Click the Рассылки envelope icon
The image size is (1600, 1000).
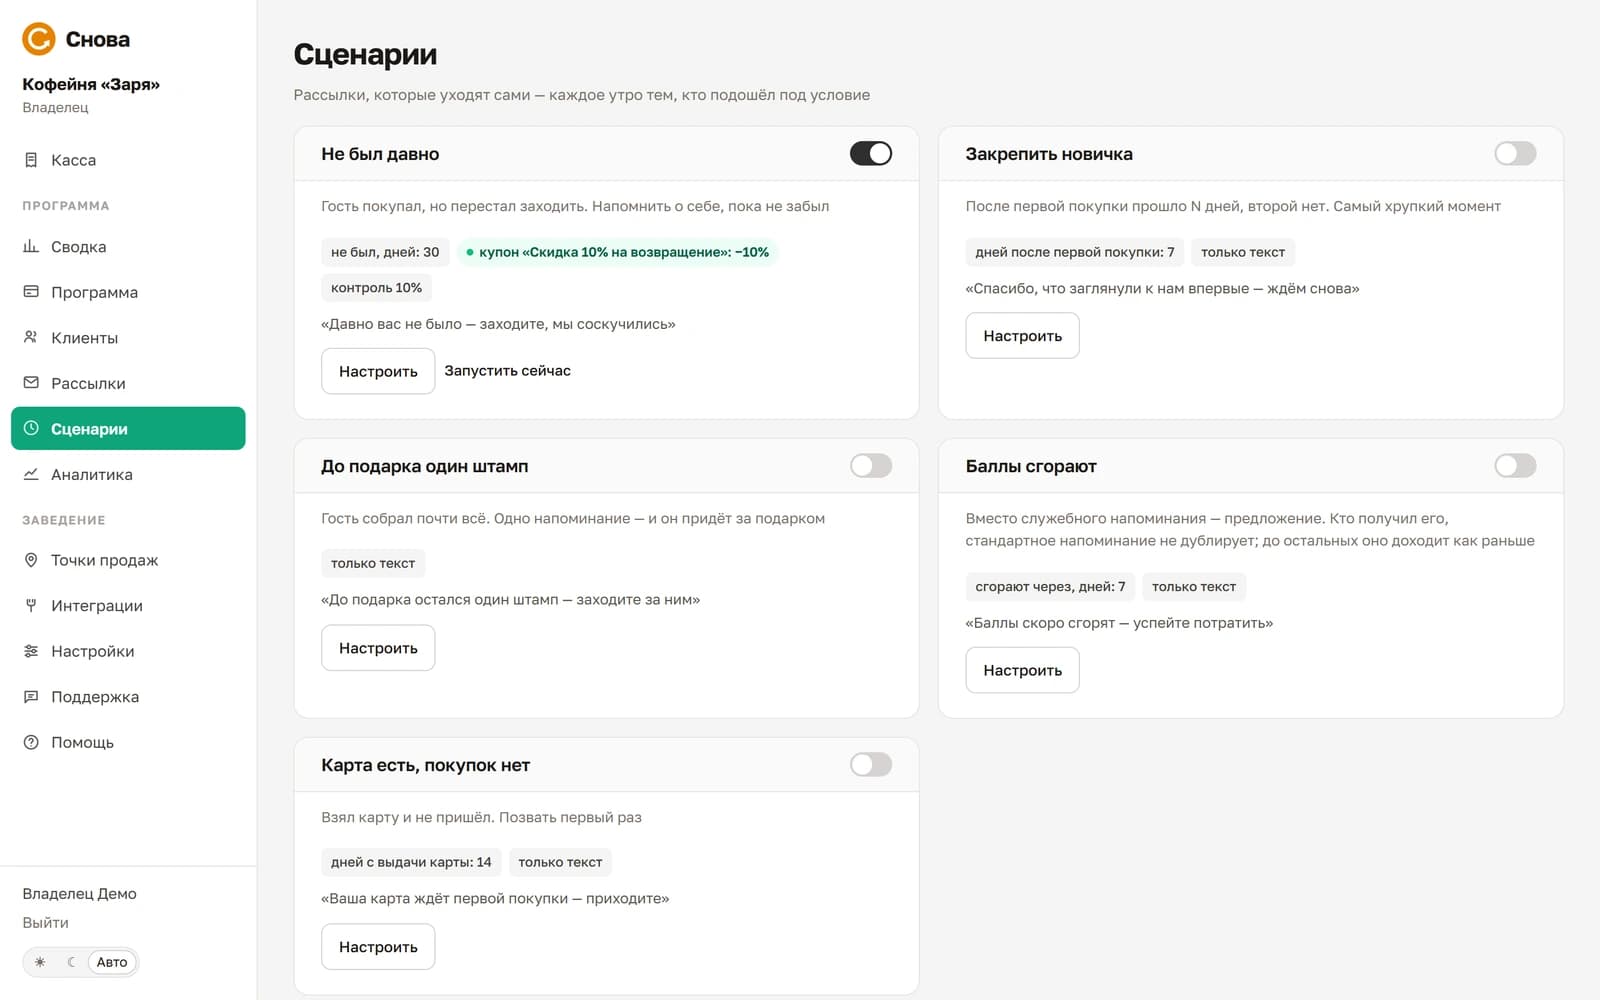[31, 383]
